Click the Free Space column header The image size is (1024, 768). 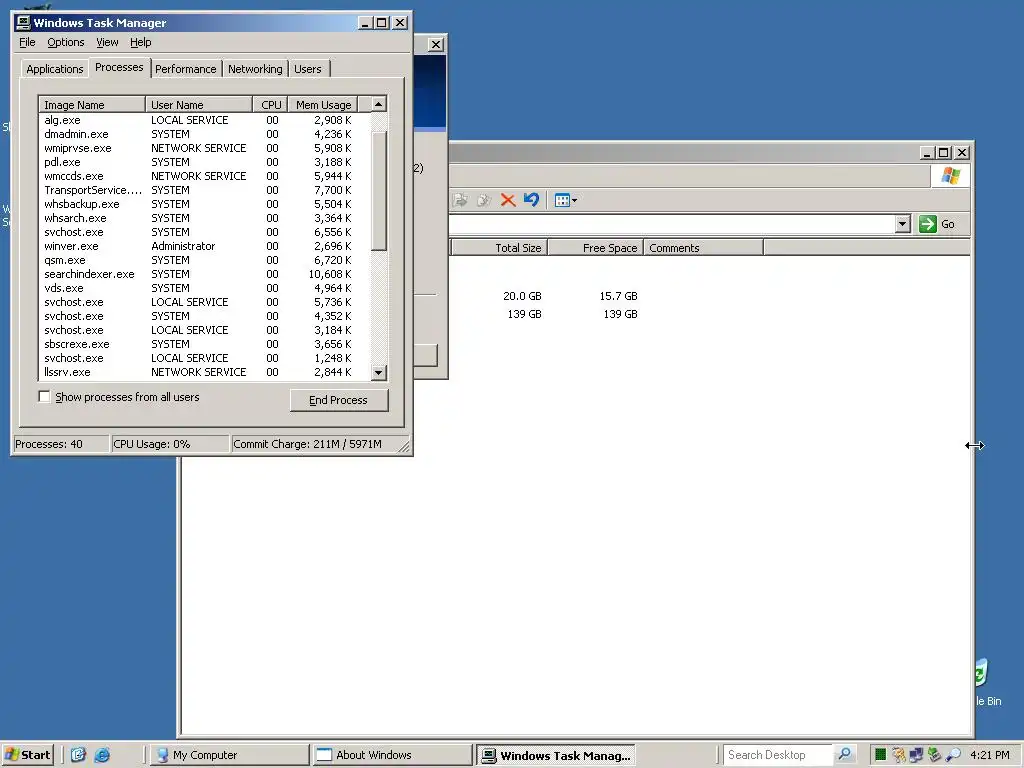click(596, 248)
